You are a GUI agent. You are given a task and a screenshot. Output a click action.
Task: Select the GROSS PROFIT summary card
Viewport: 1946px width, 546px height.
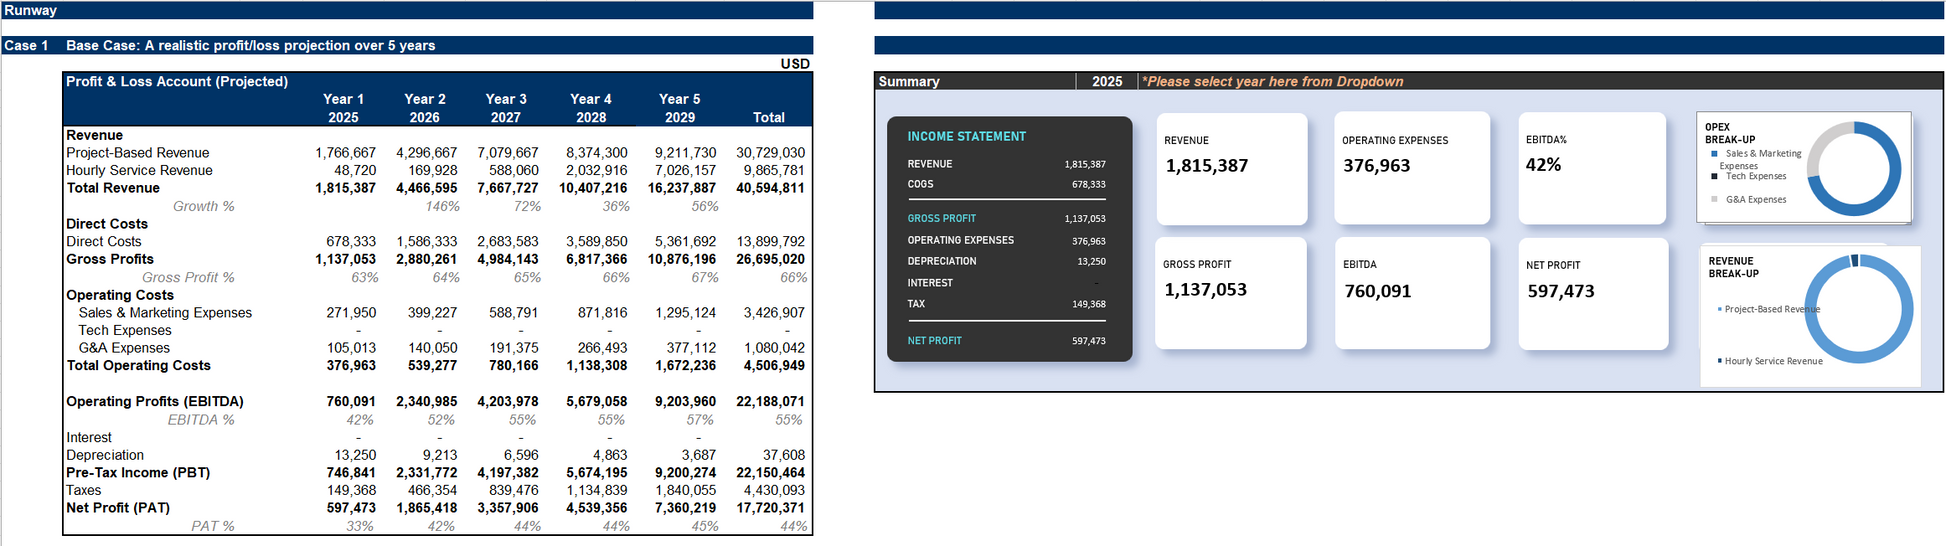click(1230, 293)
